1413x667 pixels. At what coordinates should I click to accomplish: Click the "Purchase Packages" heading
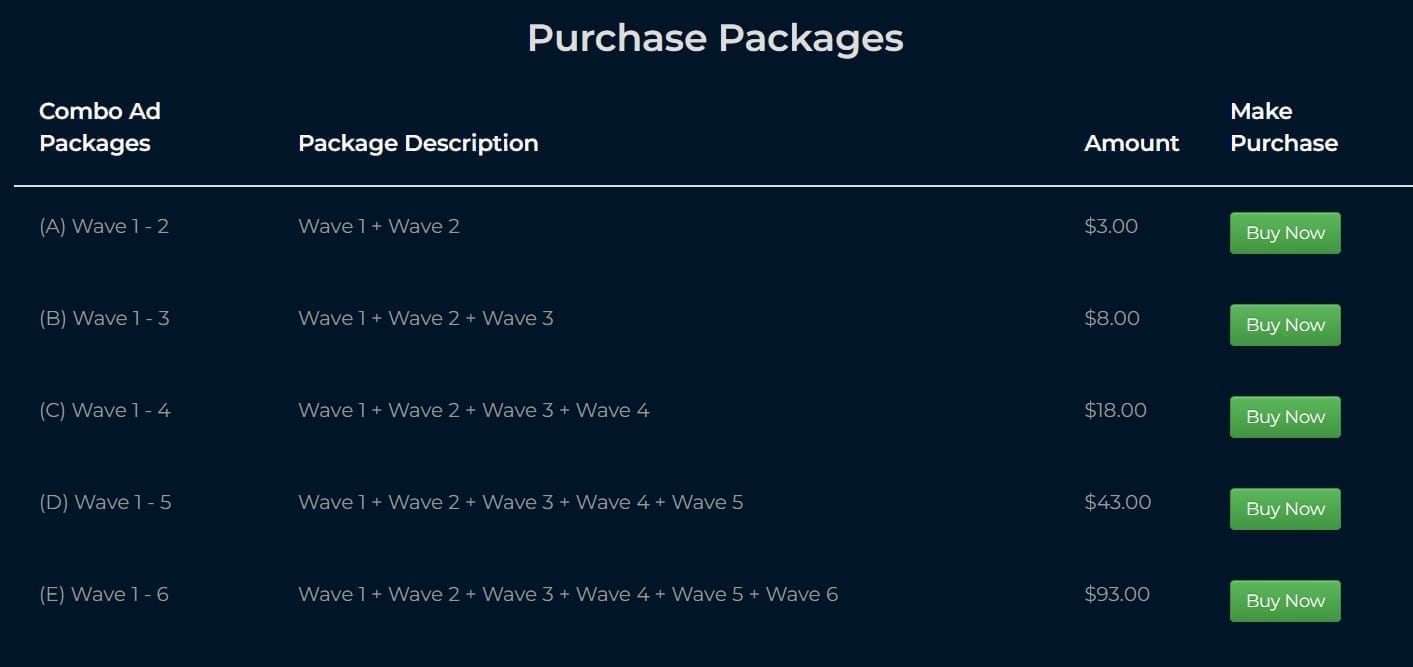click(x=715, y=38)
